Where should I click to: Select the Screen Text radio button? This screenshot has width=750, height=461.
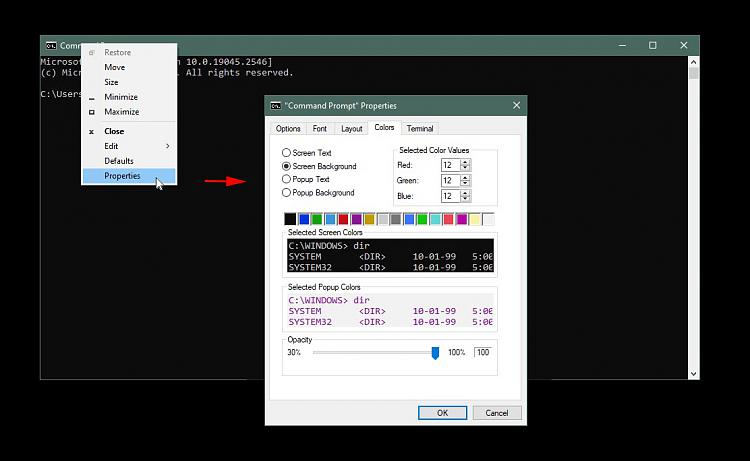pyautogui.click(x=286, y=153)
